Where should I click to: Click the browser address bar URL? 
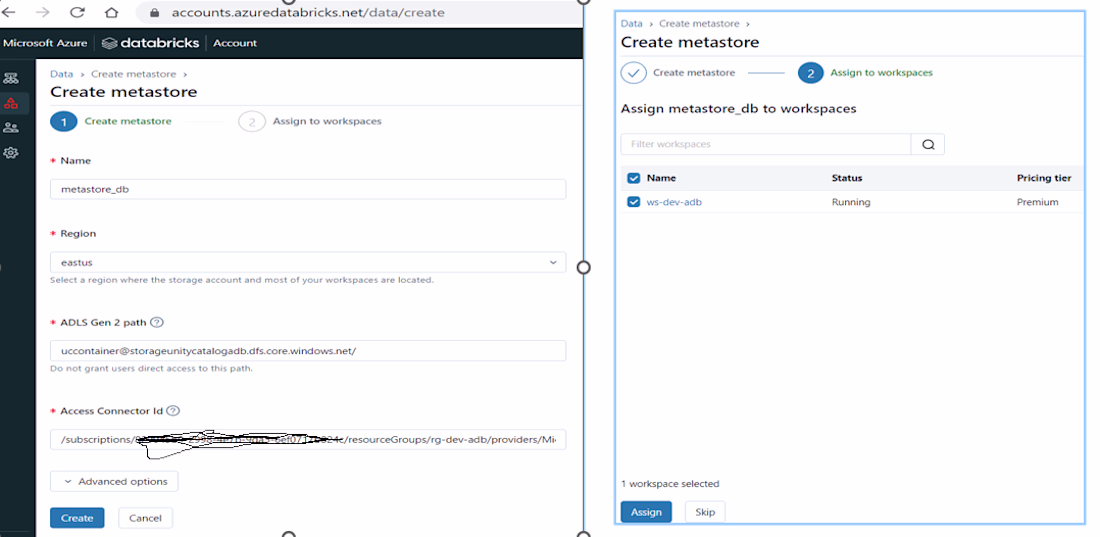[308, 13]
